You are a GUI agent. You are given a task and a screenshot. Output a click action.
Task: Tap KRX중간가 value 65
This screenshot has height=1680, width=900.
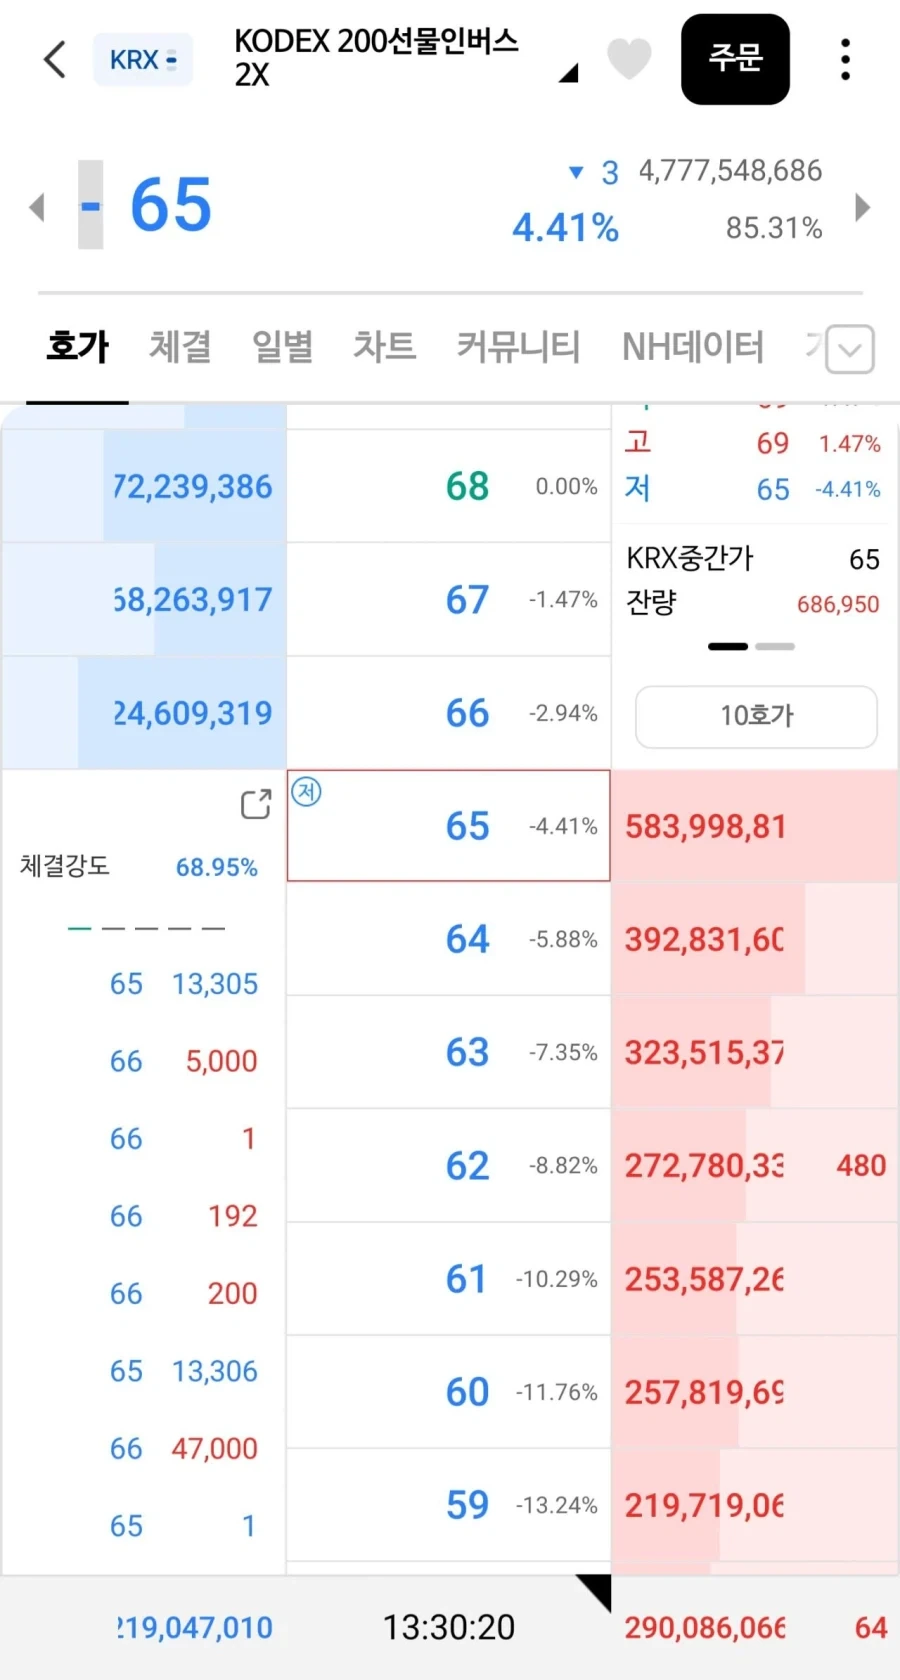(x=864, y=559)
